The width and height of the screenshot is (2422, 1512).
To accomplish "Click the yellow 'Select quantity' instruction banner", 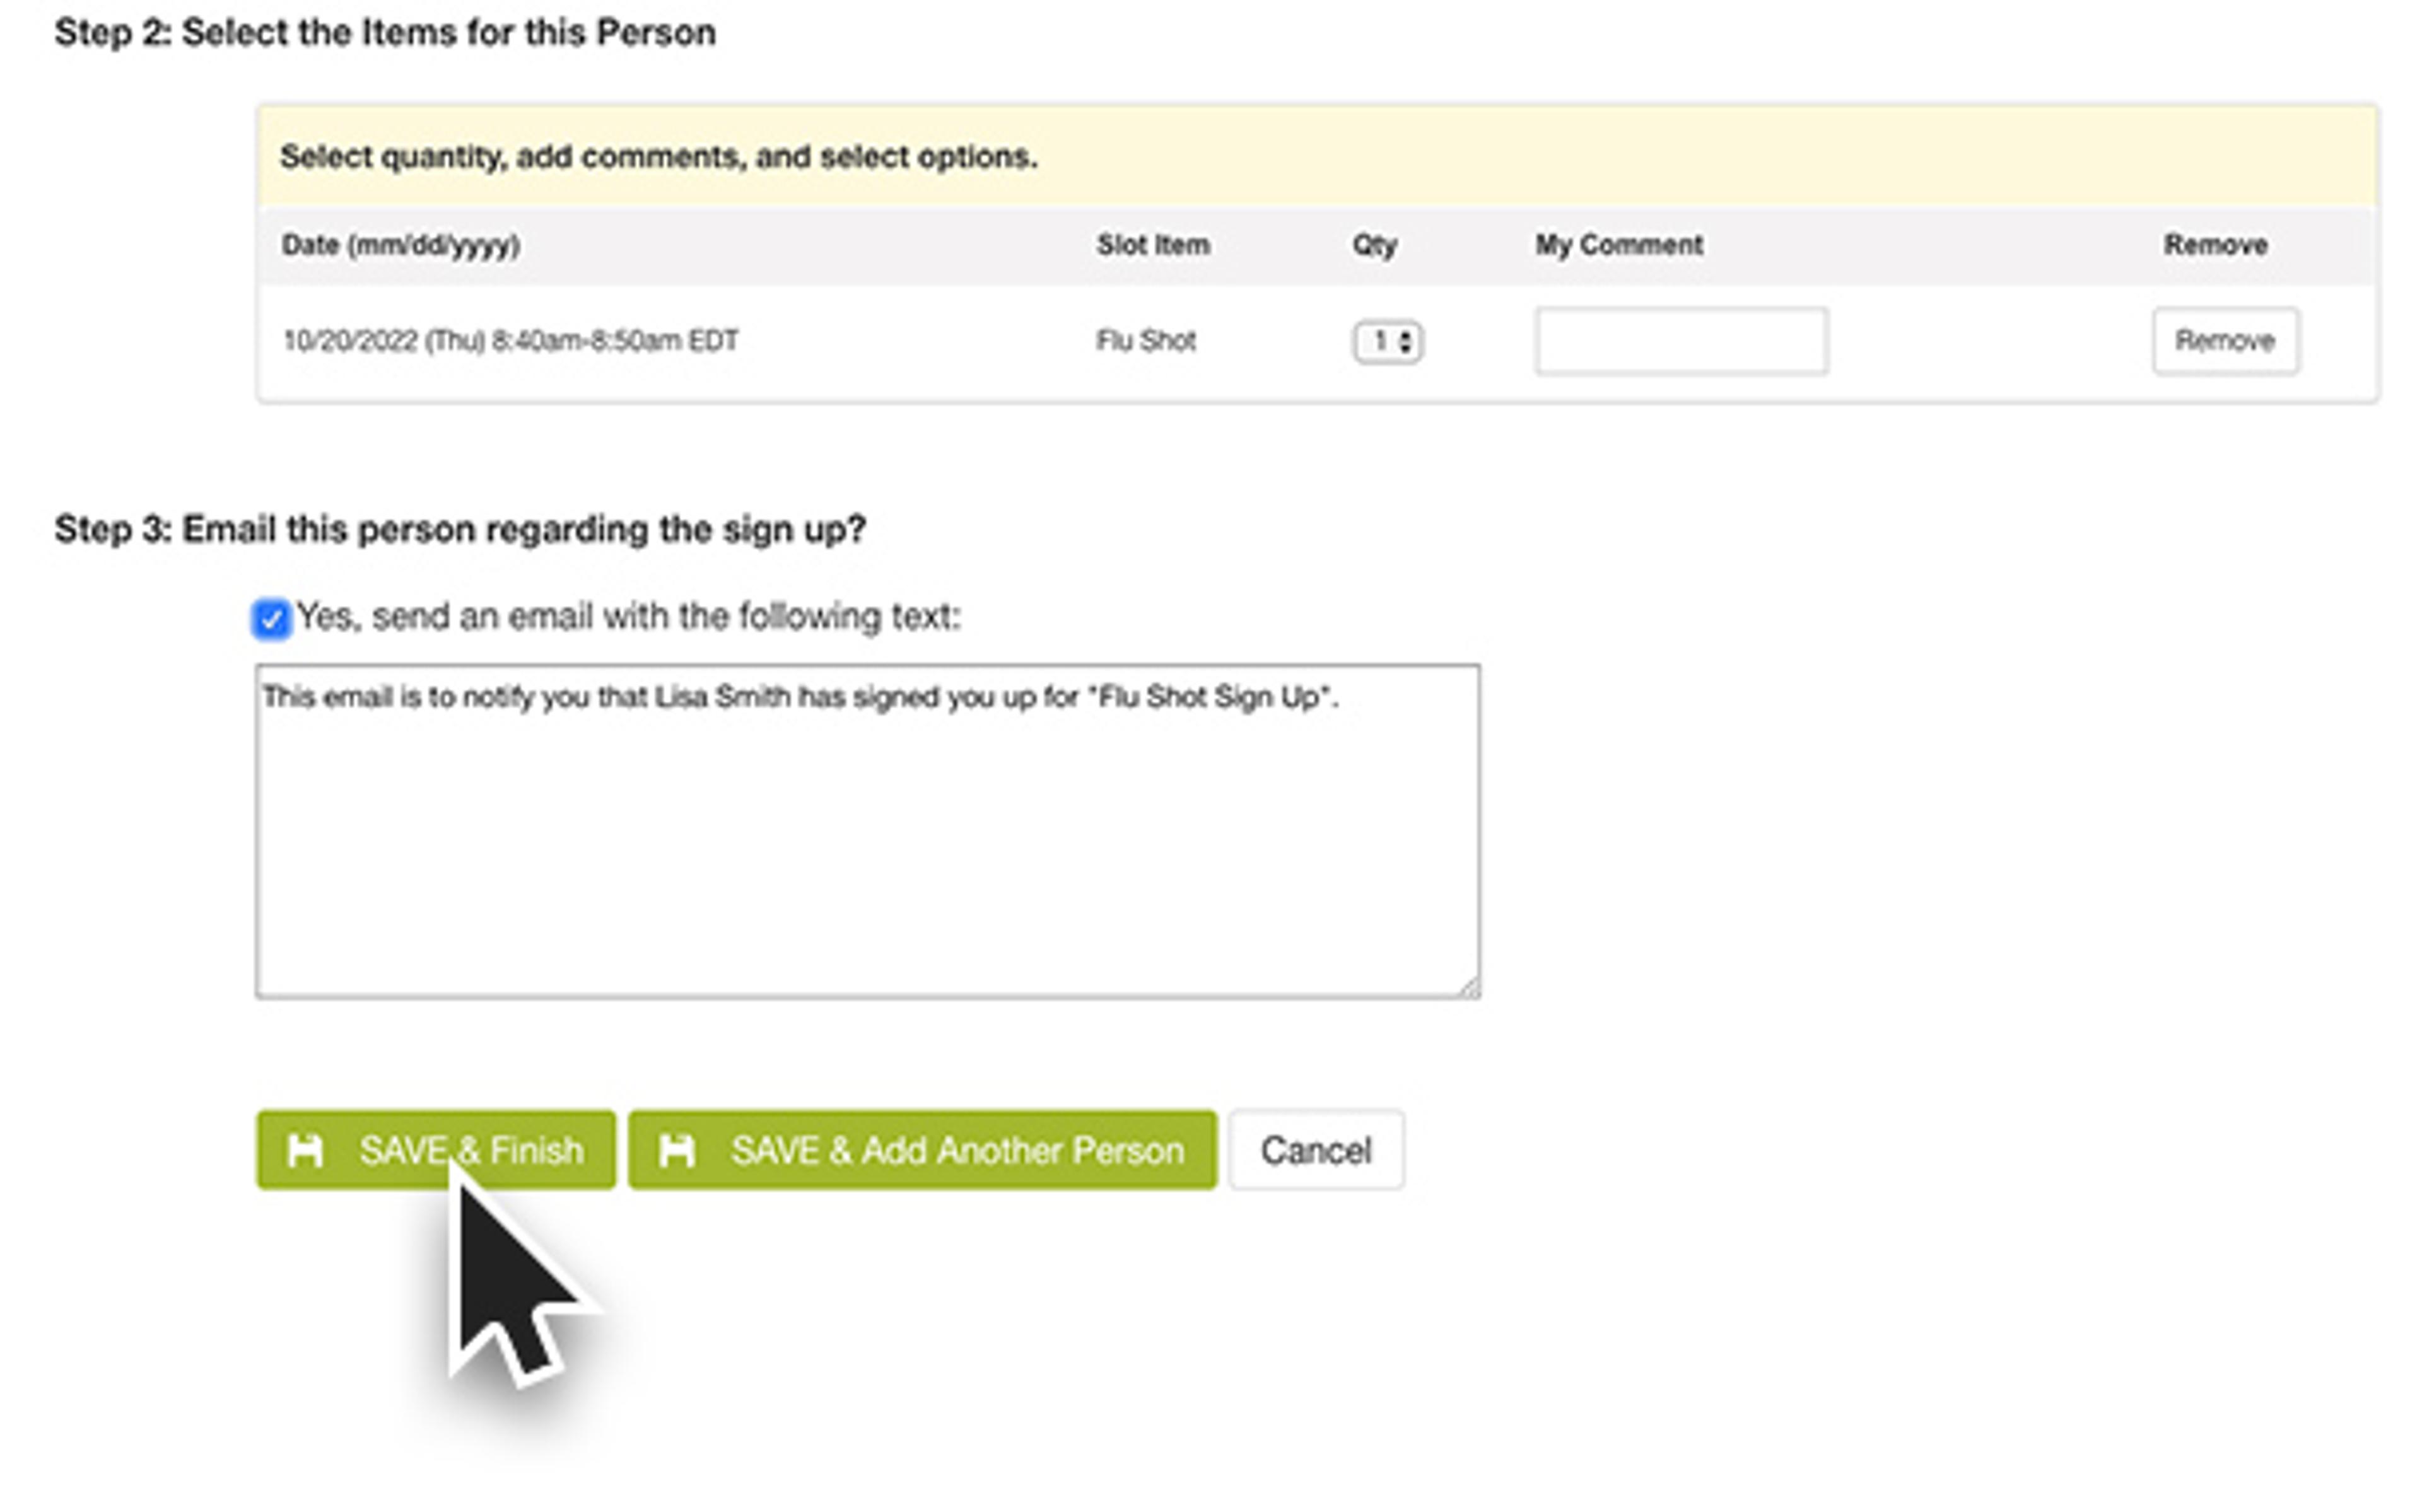I will (1316, 157).
